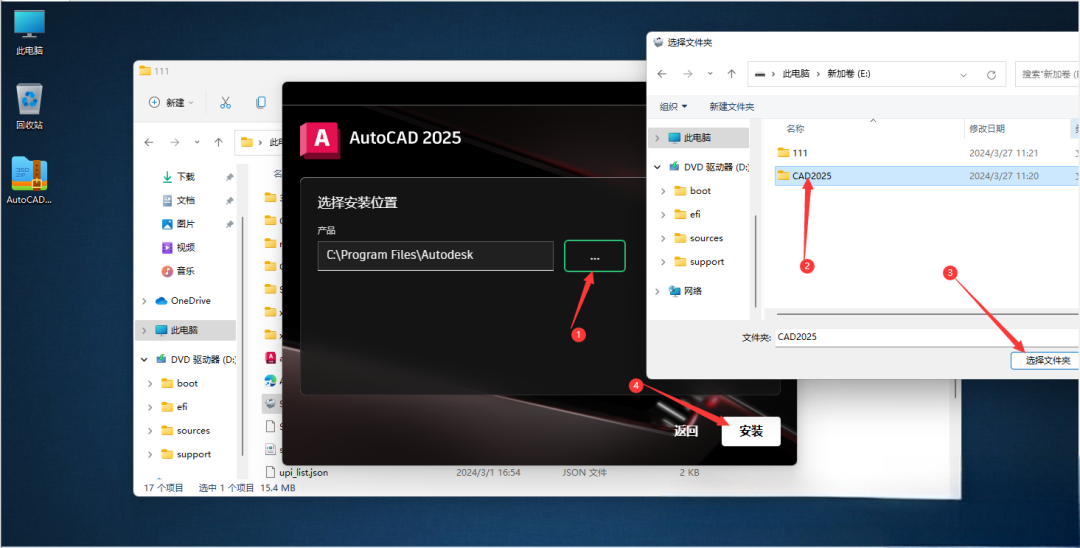Screen dimensions: 1080x548
Task: Select 网络 in dialog tree
Action: coord(685,291)
